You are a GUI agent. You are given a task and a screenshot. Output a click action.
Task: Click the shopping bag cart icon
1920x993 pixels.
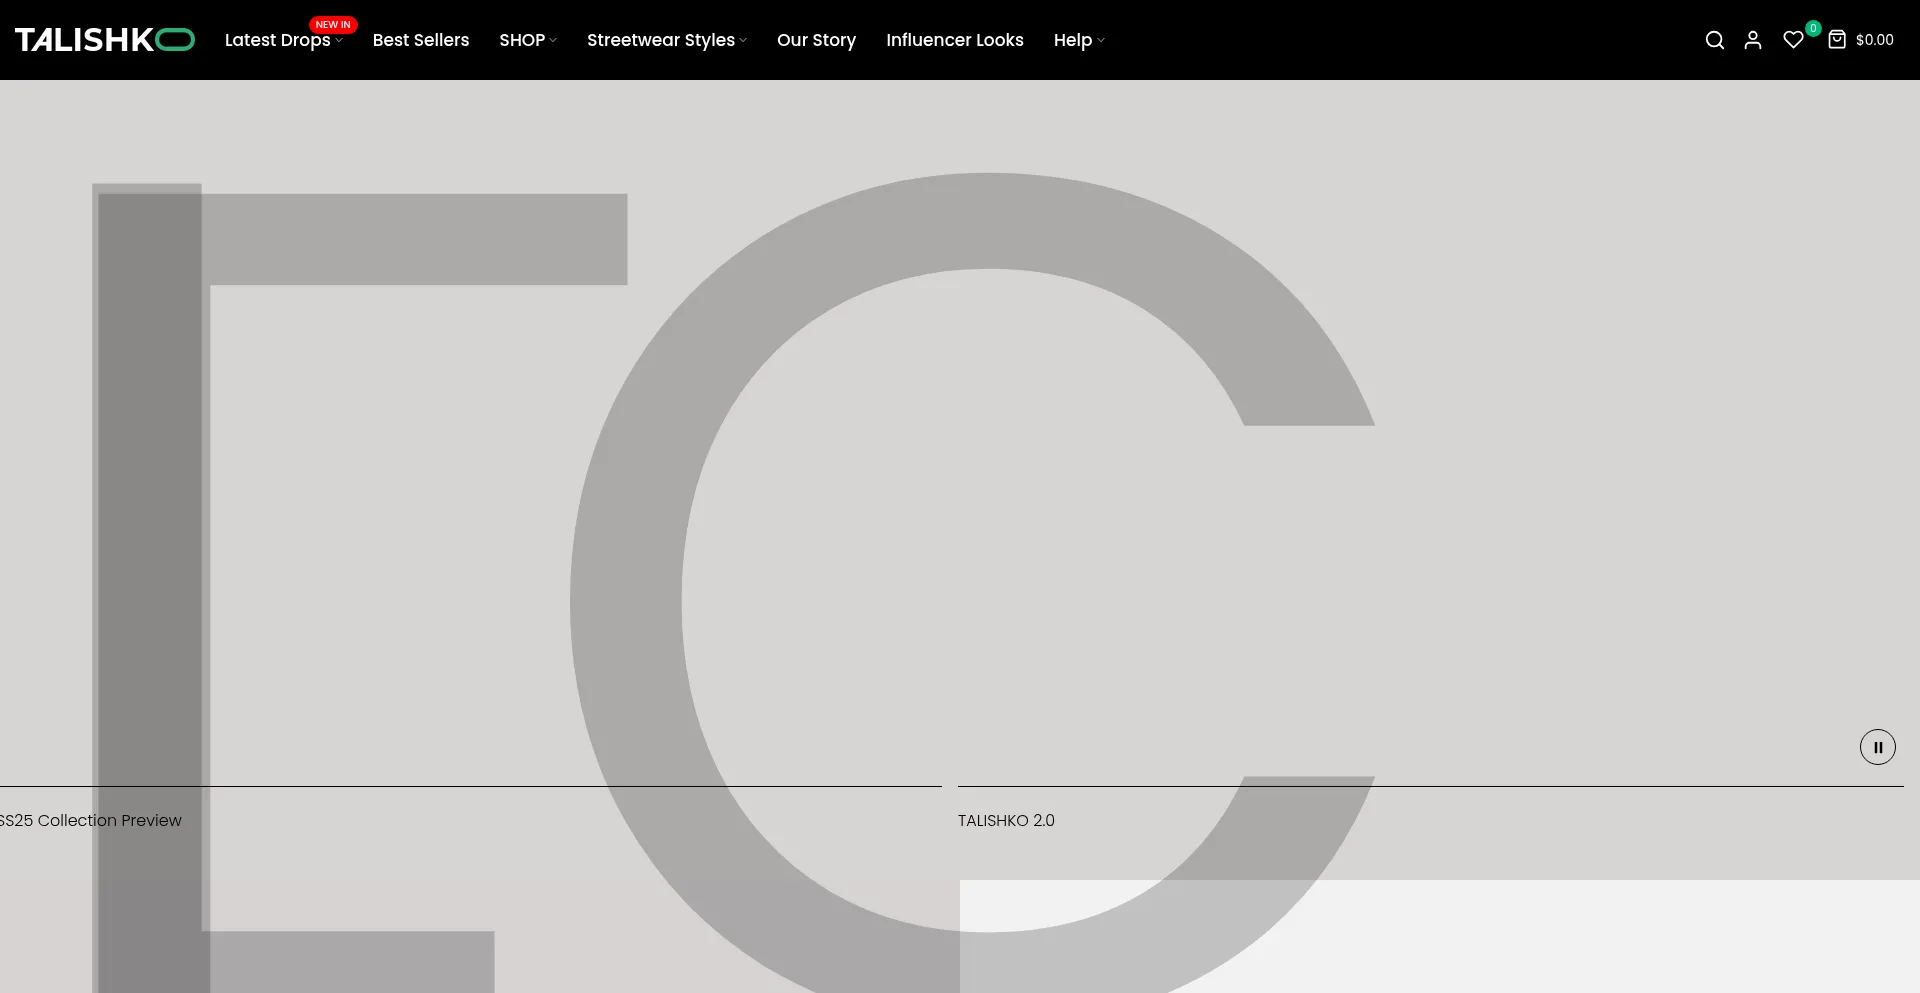click(1837, 40)
